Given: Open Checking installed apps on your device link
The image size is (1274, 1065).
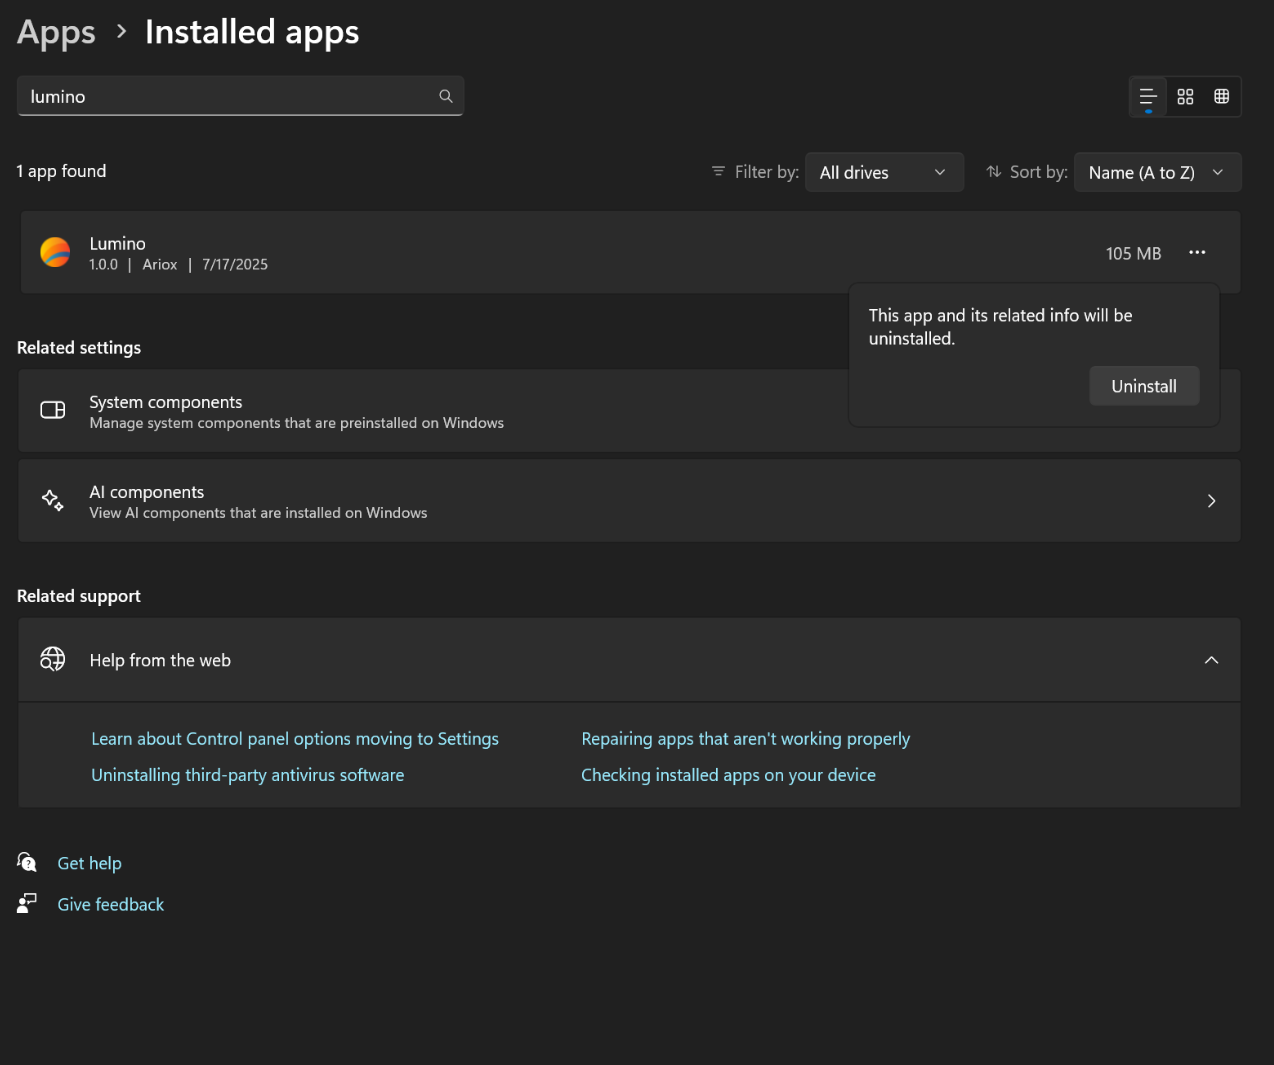Looking at the screenshot, I should [x=728, y=775].
